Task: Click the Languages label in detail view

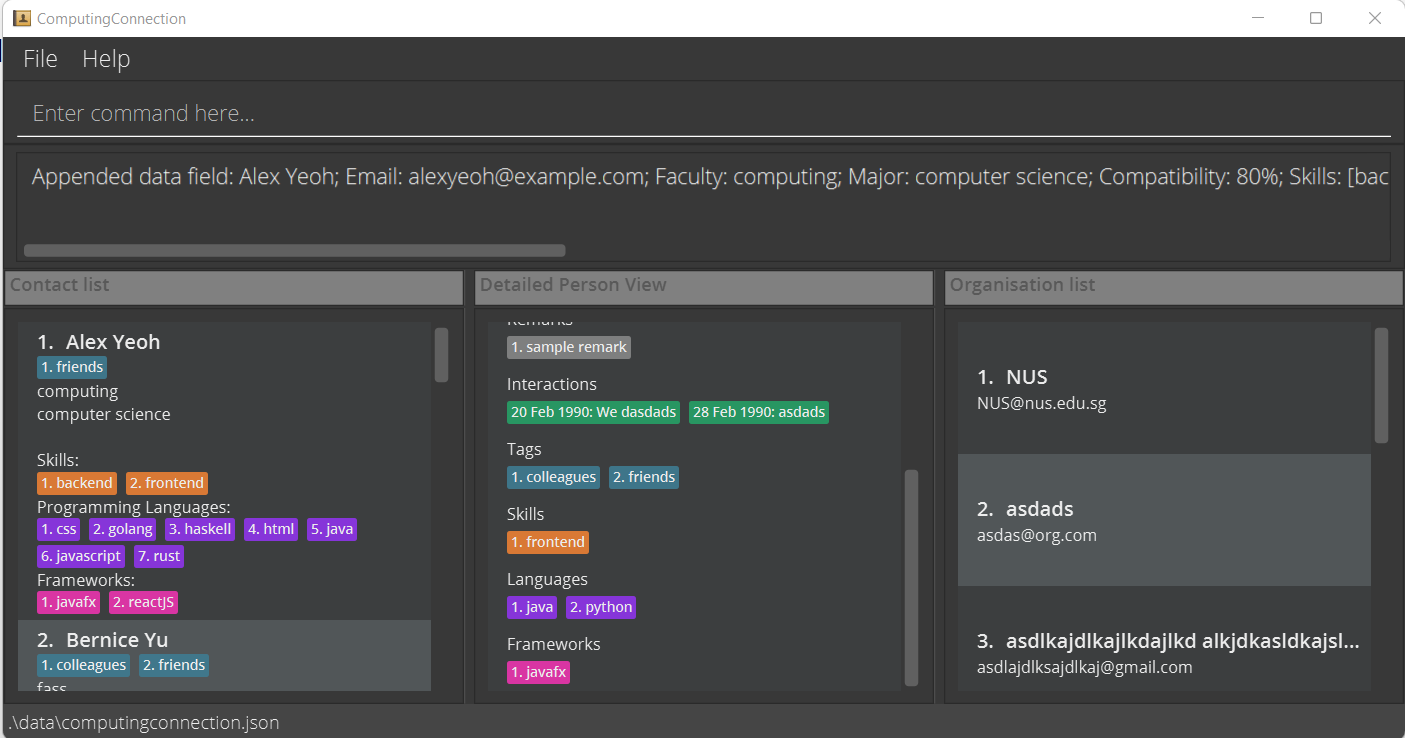Action: point(547,580)
